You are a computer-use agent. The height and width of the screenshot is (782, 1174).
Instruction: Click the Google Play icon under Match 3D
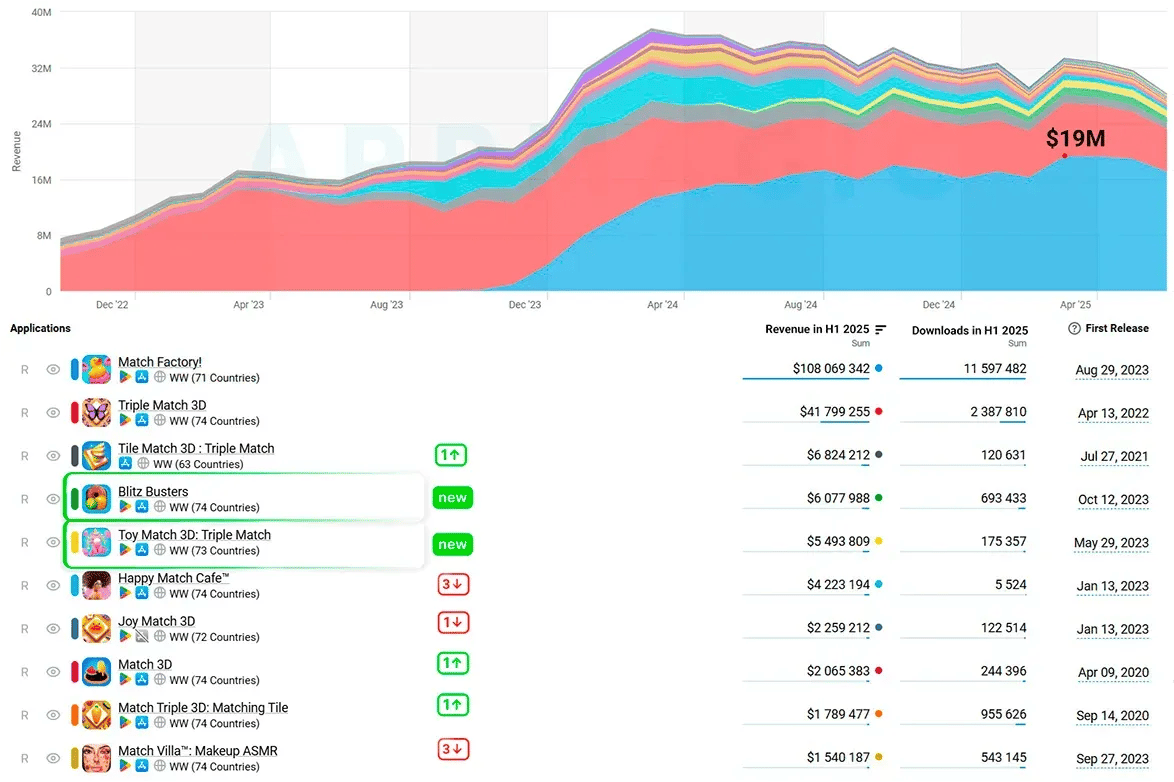pos(125,680)
